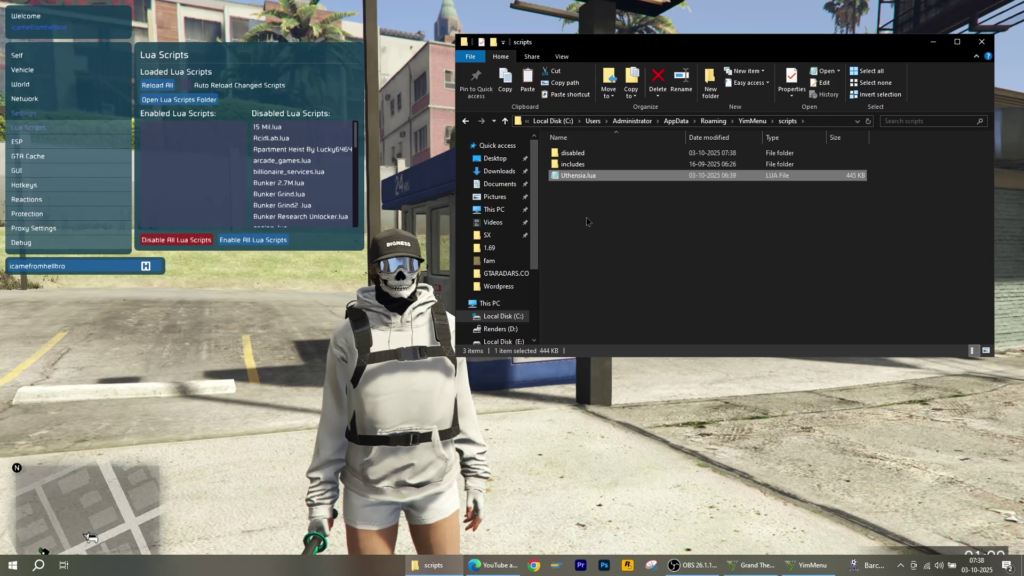Open taskbar Search
The image size is (1024, 576).
pos(39,565)
